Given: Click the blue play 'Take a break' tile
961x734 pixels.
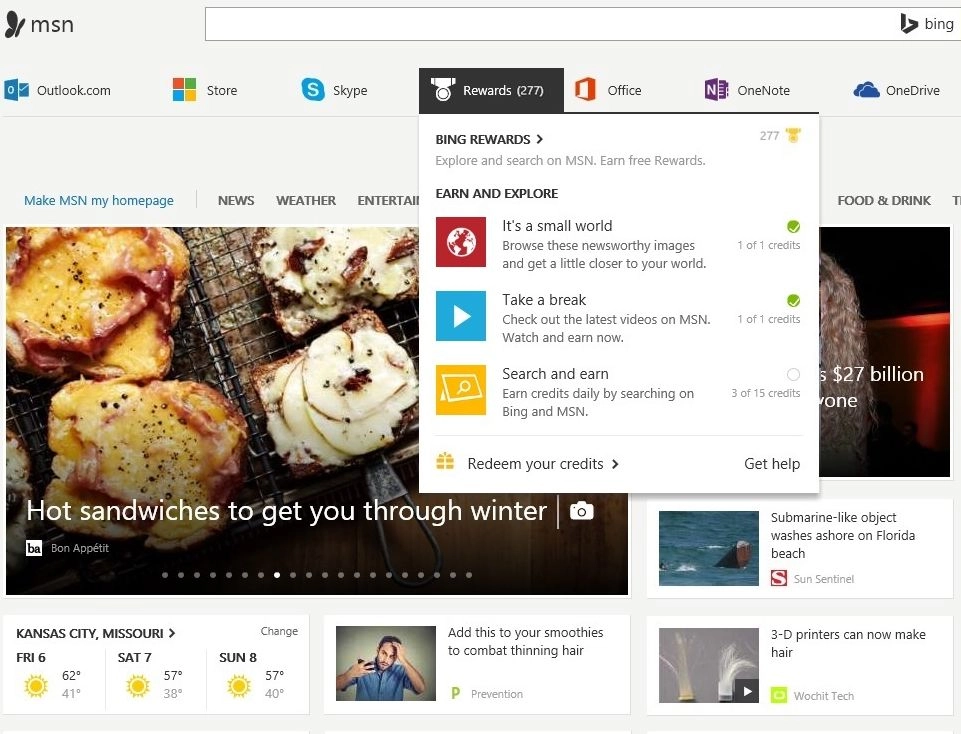Looking at the screenshot, I should tap(461, 316).
